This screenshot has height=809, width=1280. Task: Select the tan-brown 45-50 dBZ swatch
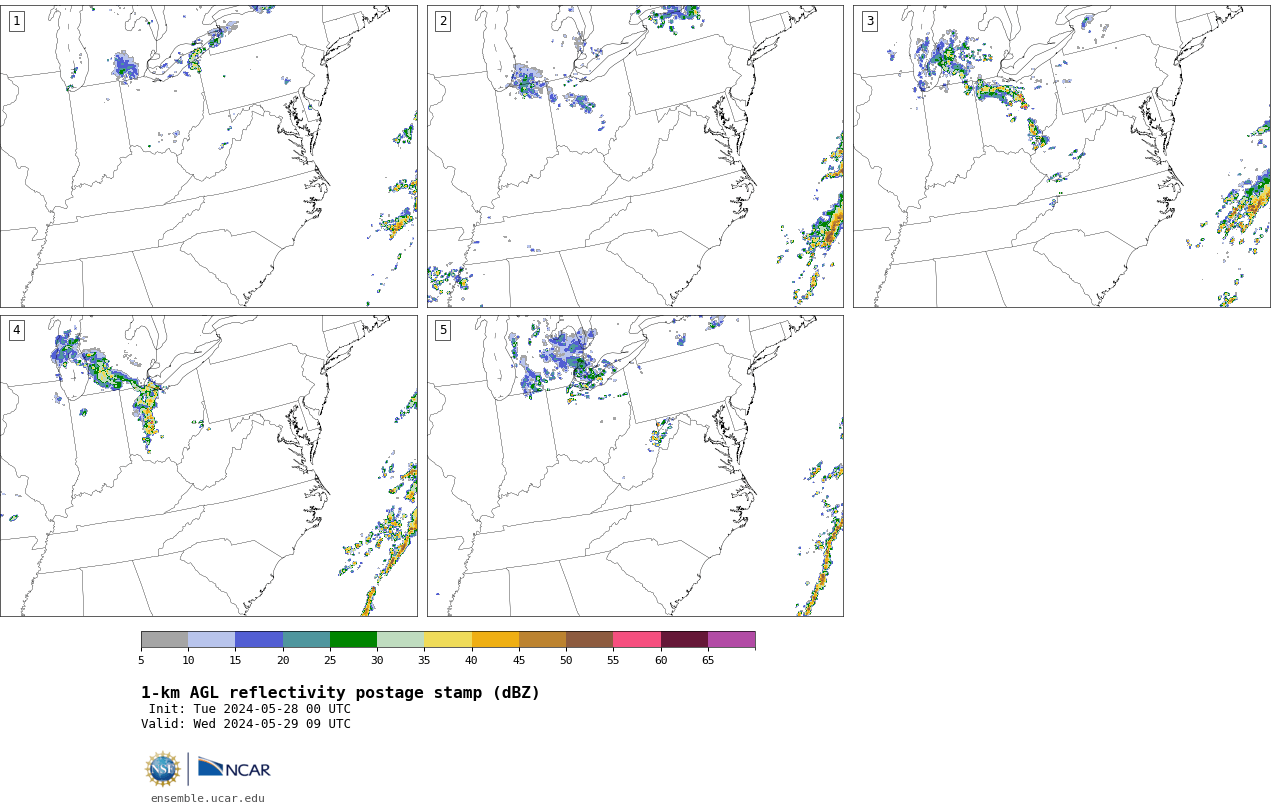[542, 640]
